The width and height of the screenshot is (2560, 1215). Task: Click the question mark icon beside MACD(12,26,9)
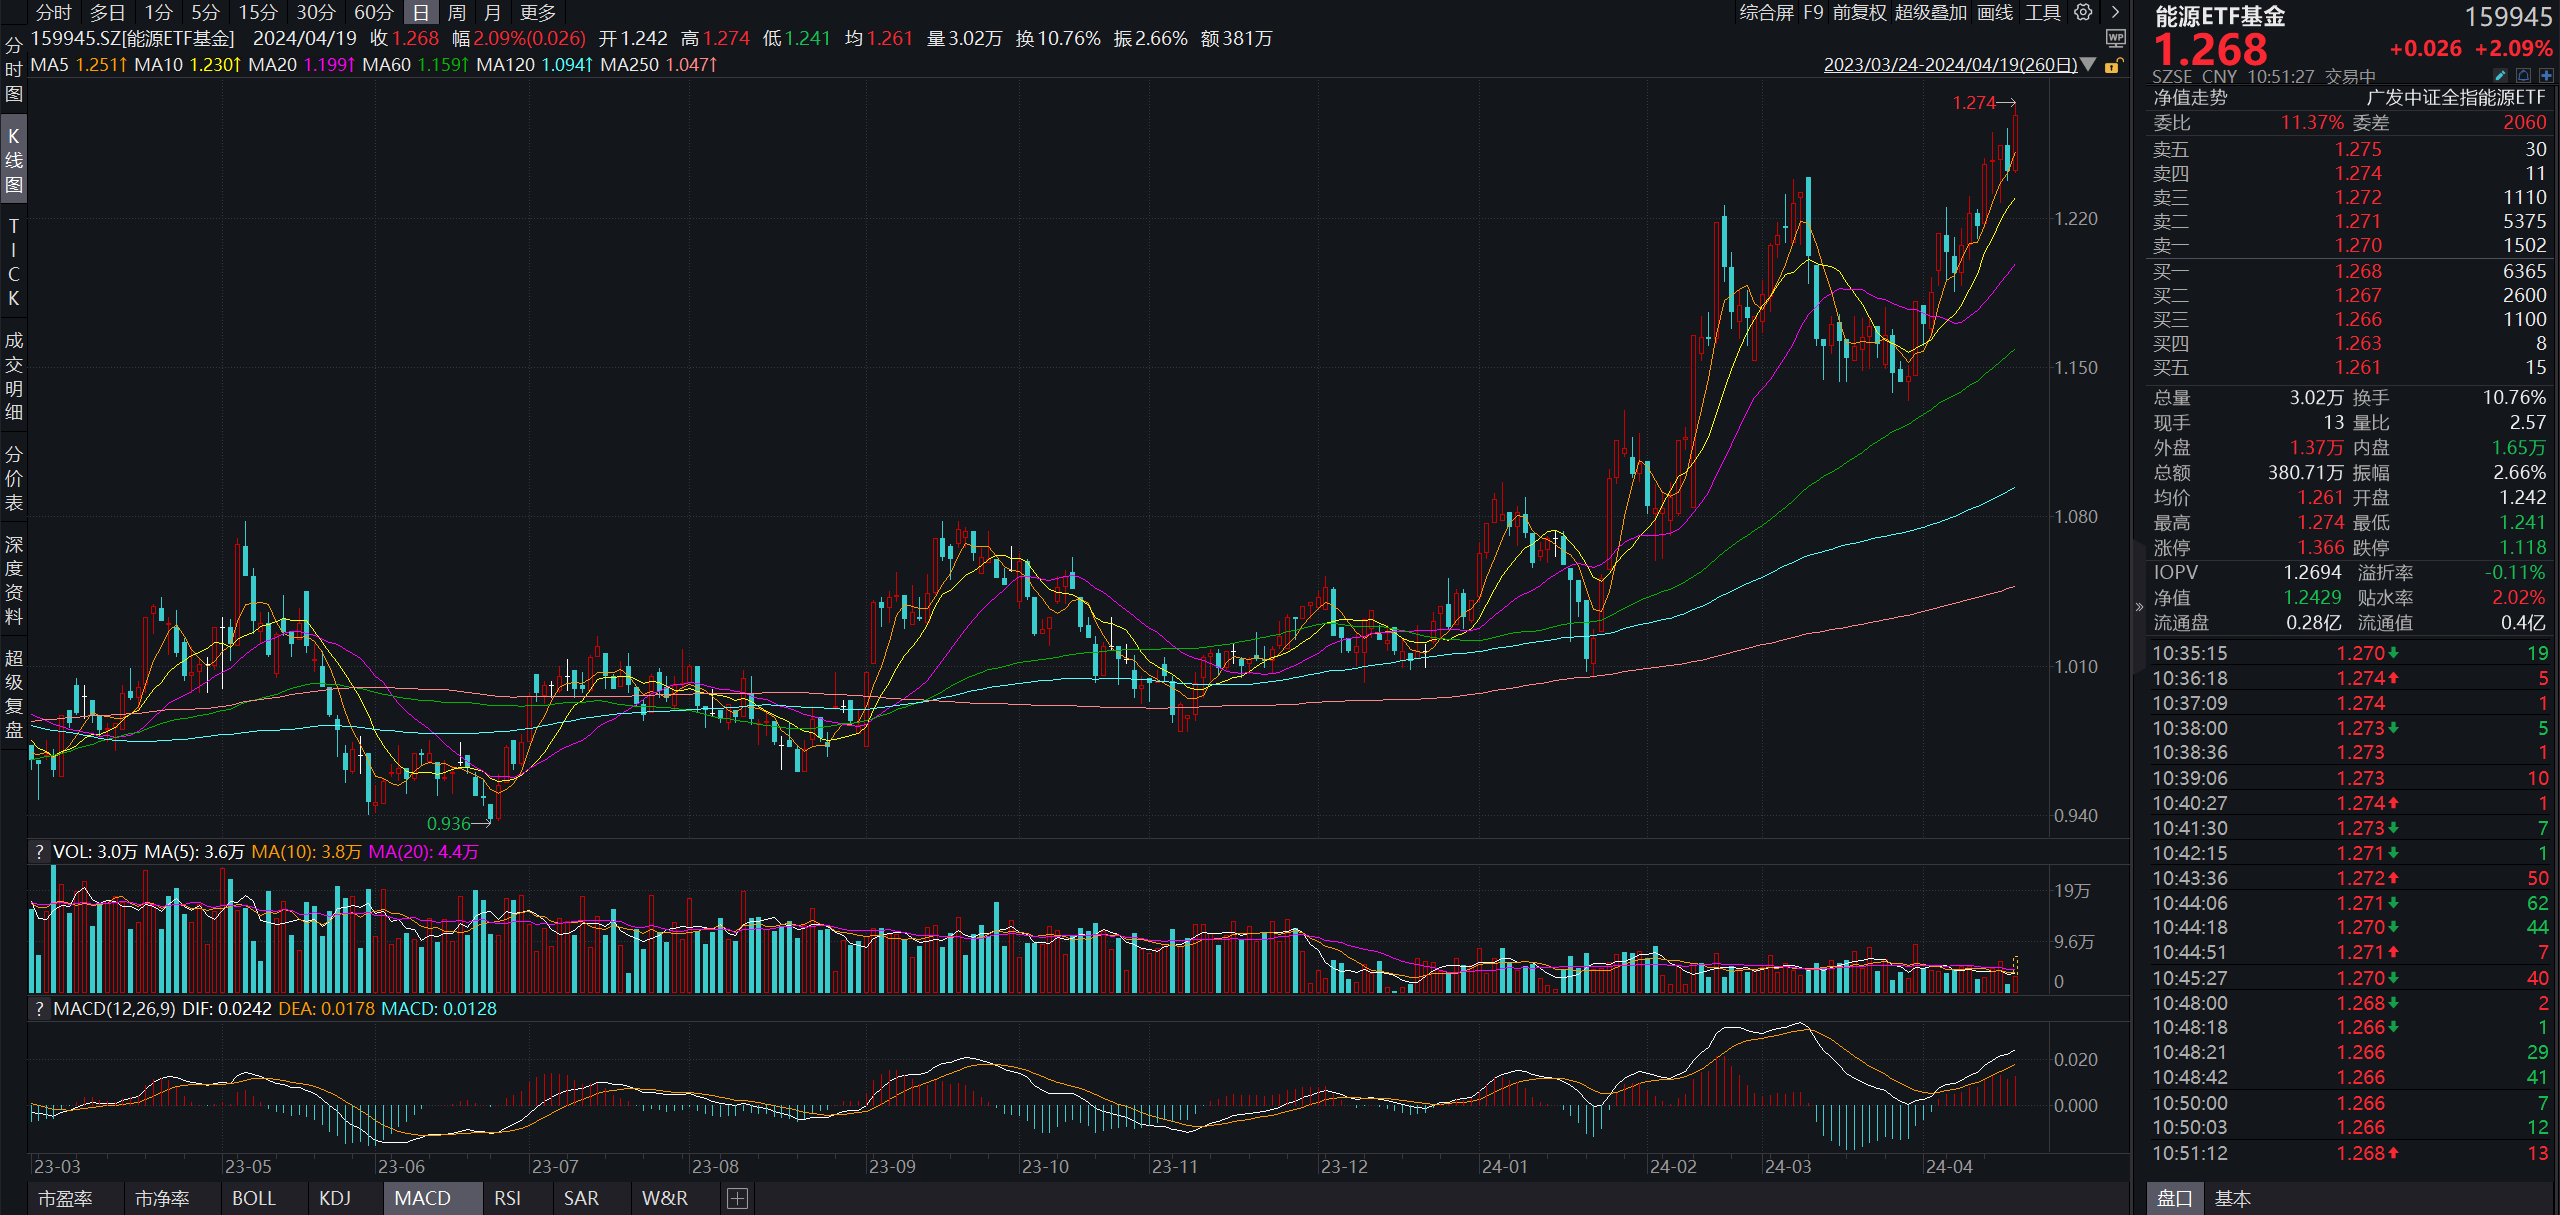coord(38,1008)
